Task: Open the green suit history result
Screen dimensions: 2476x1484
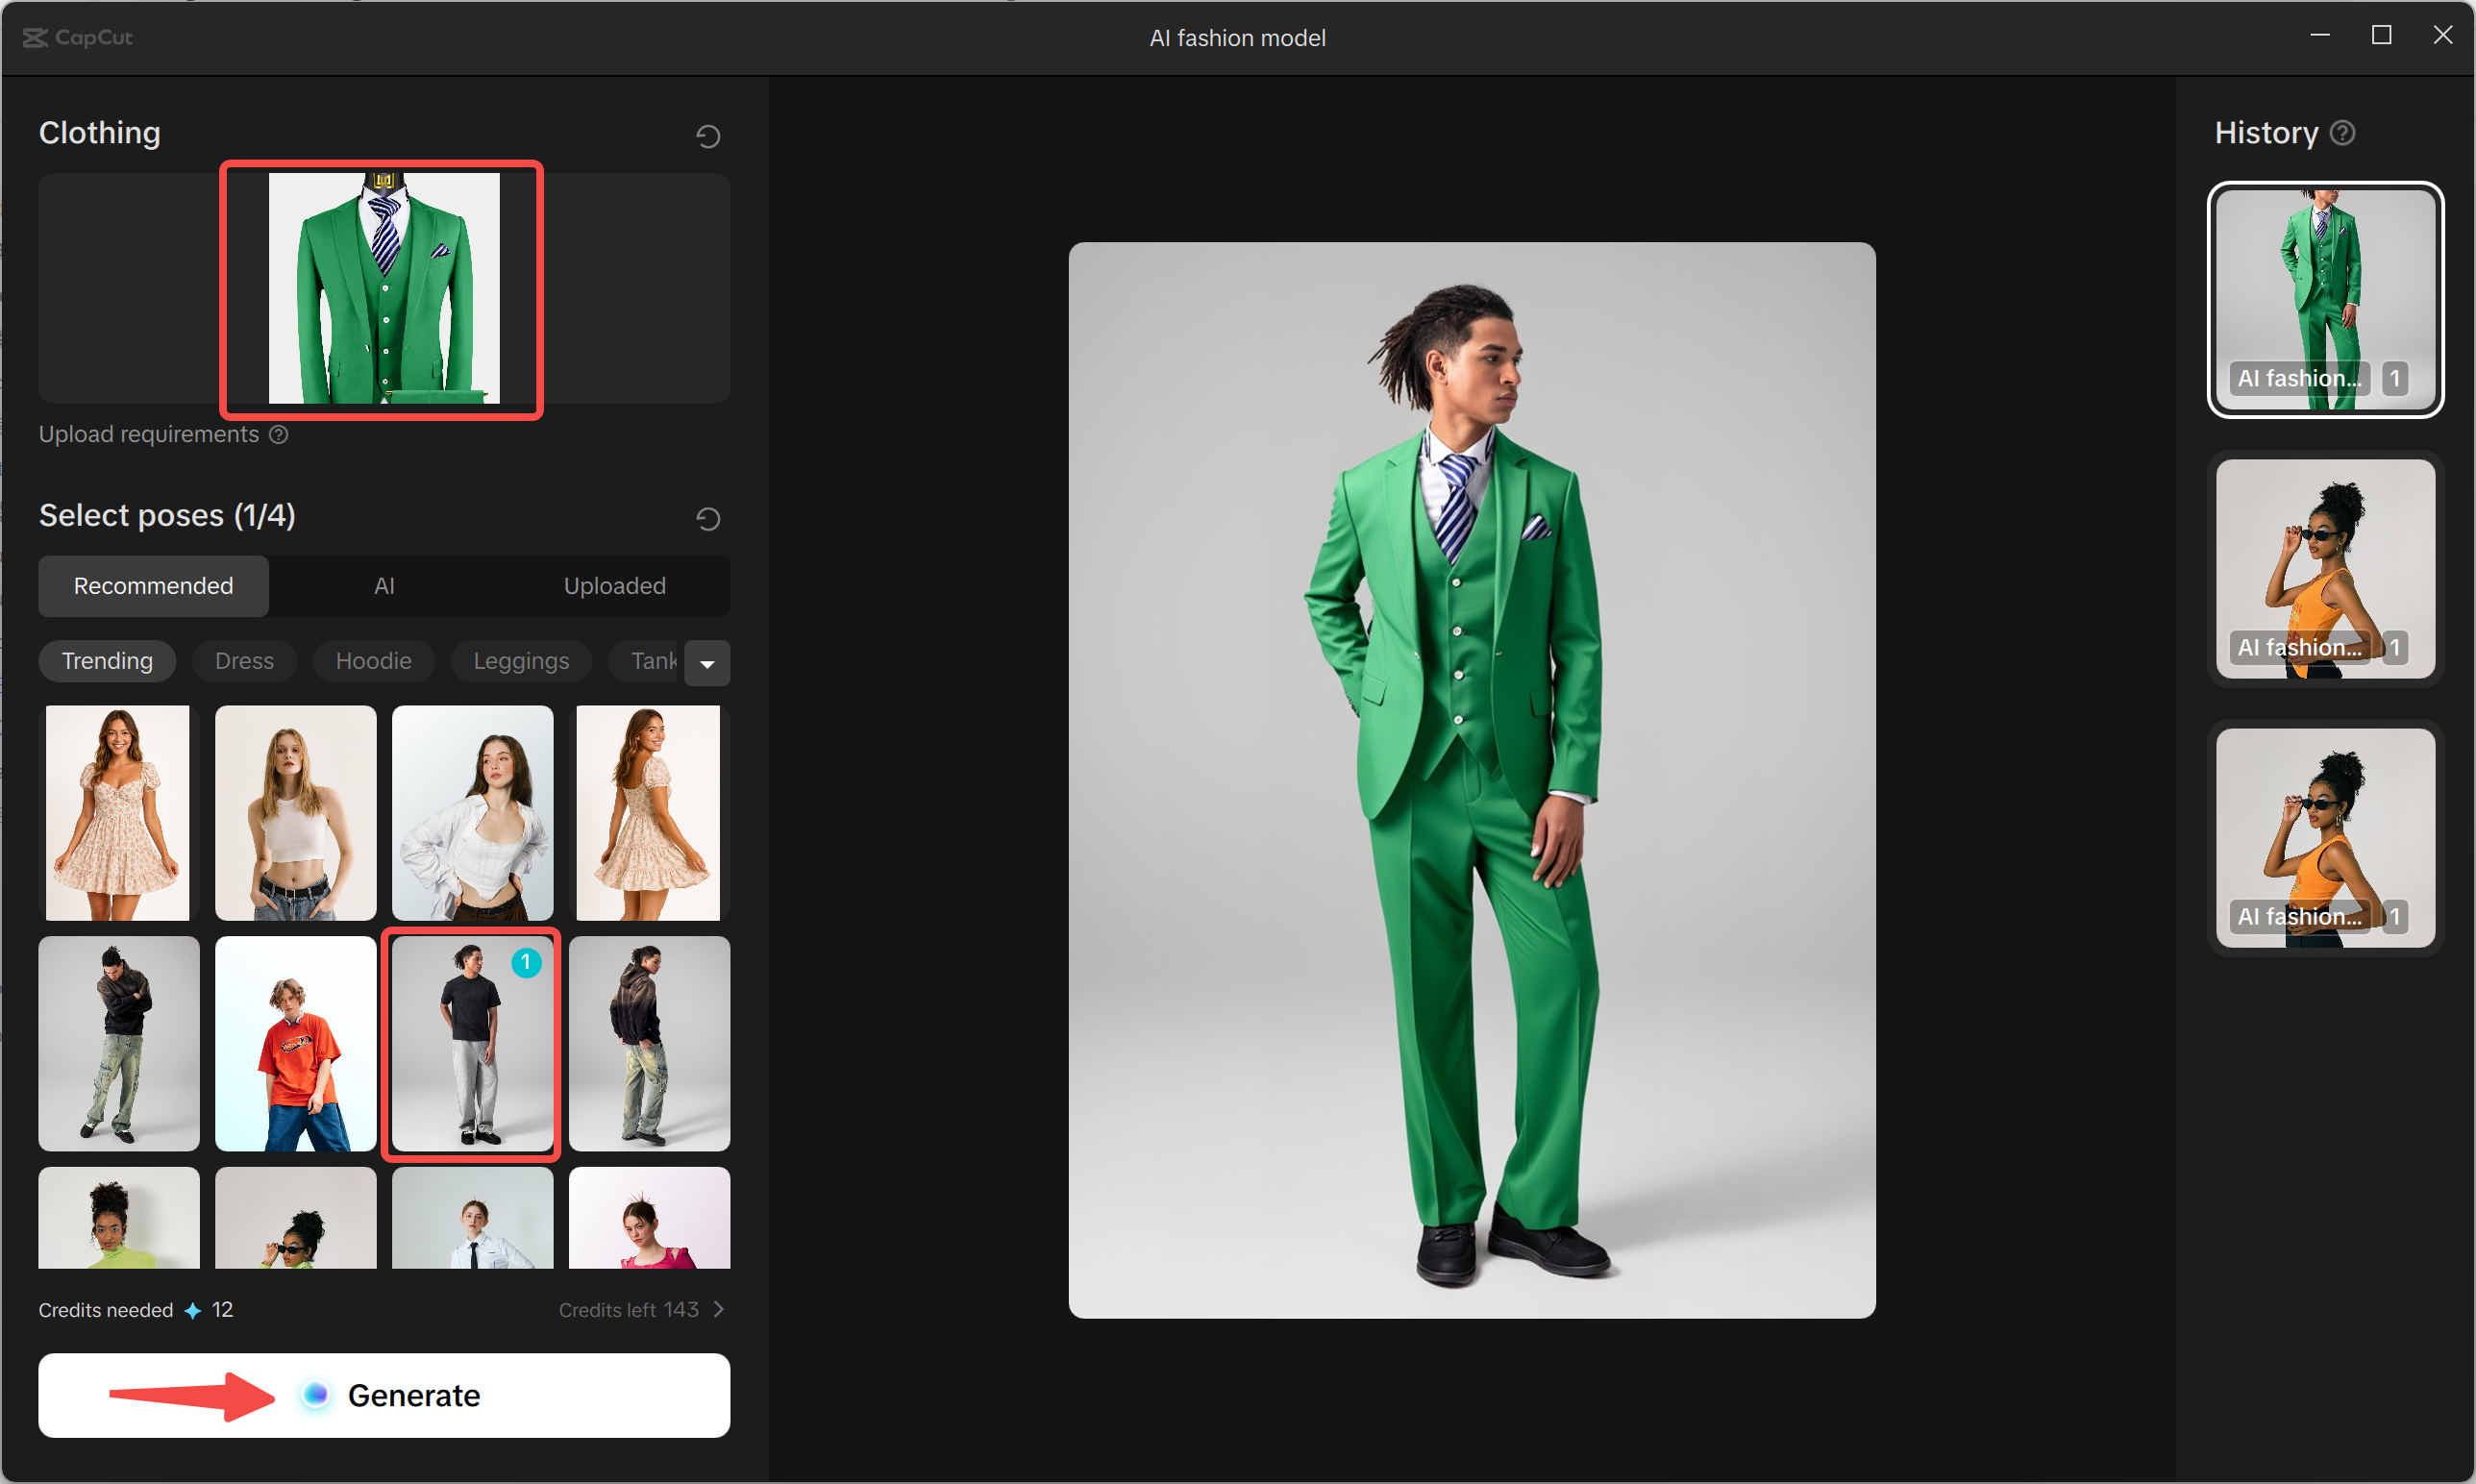Action: coord(2325,299)
